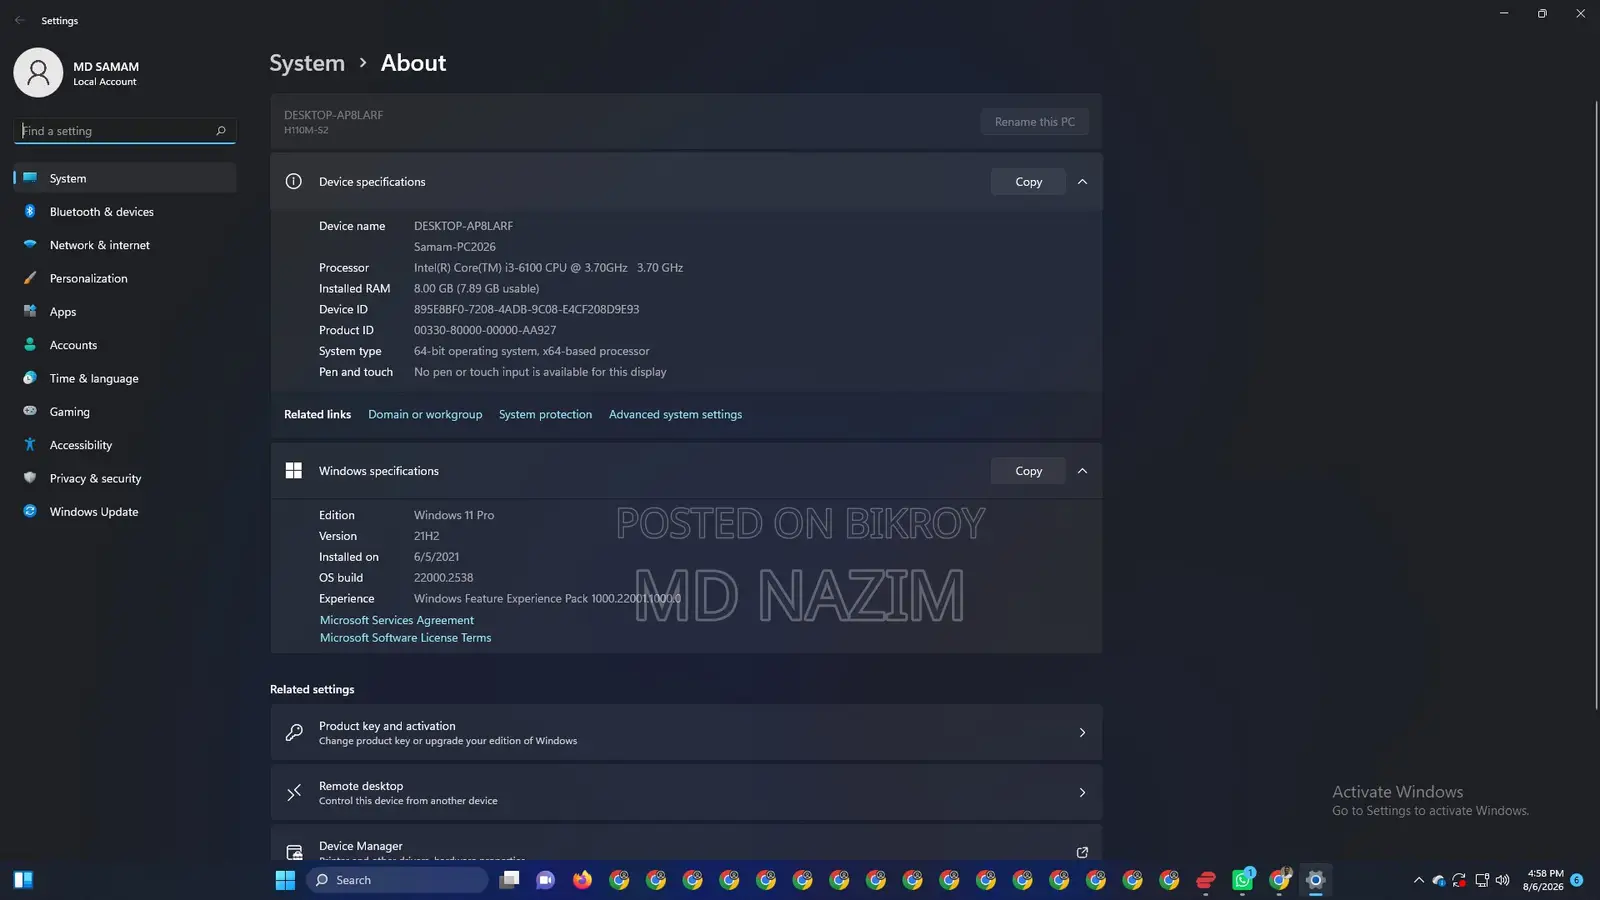The height and width of the screenshot is (900, 1600).
Task: Open Gaming settings
Action: coord(125,412)
